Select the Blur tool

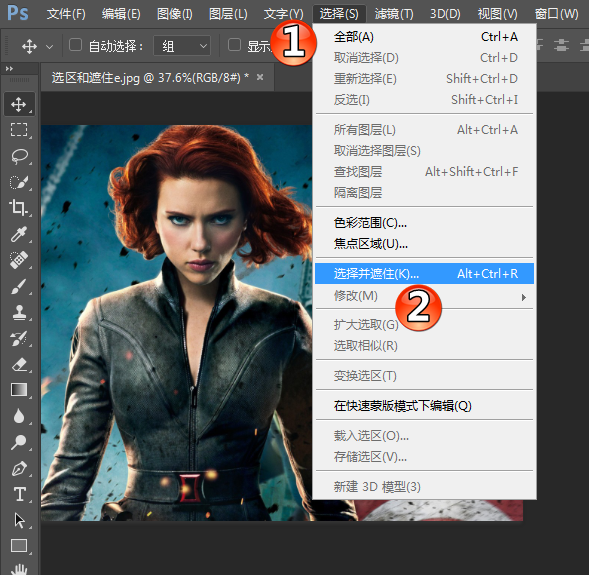(x=19, y=416)
